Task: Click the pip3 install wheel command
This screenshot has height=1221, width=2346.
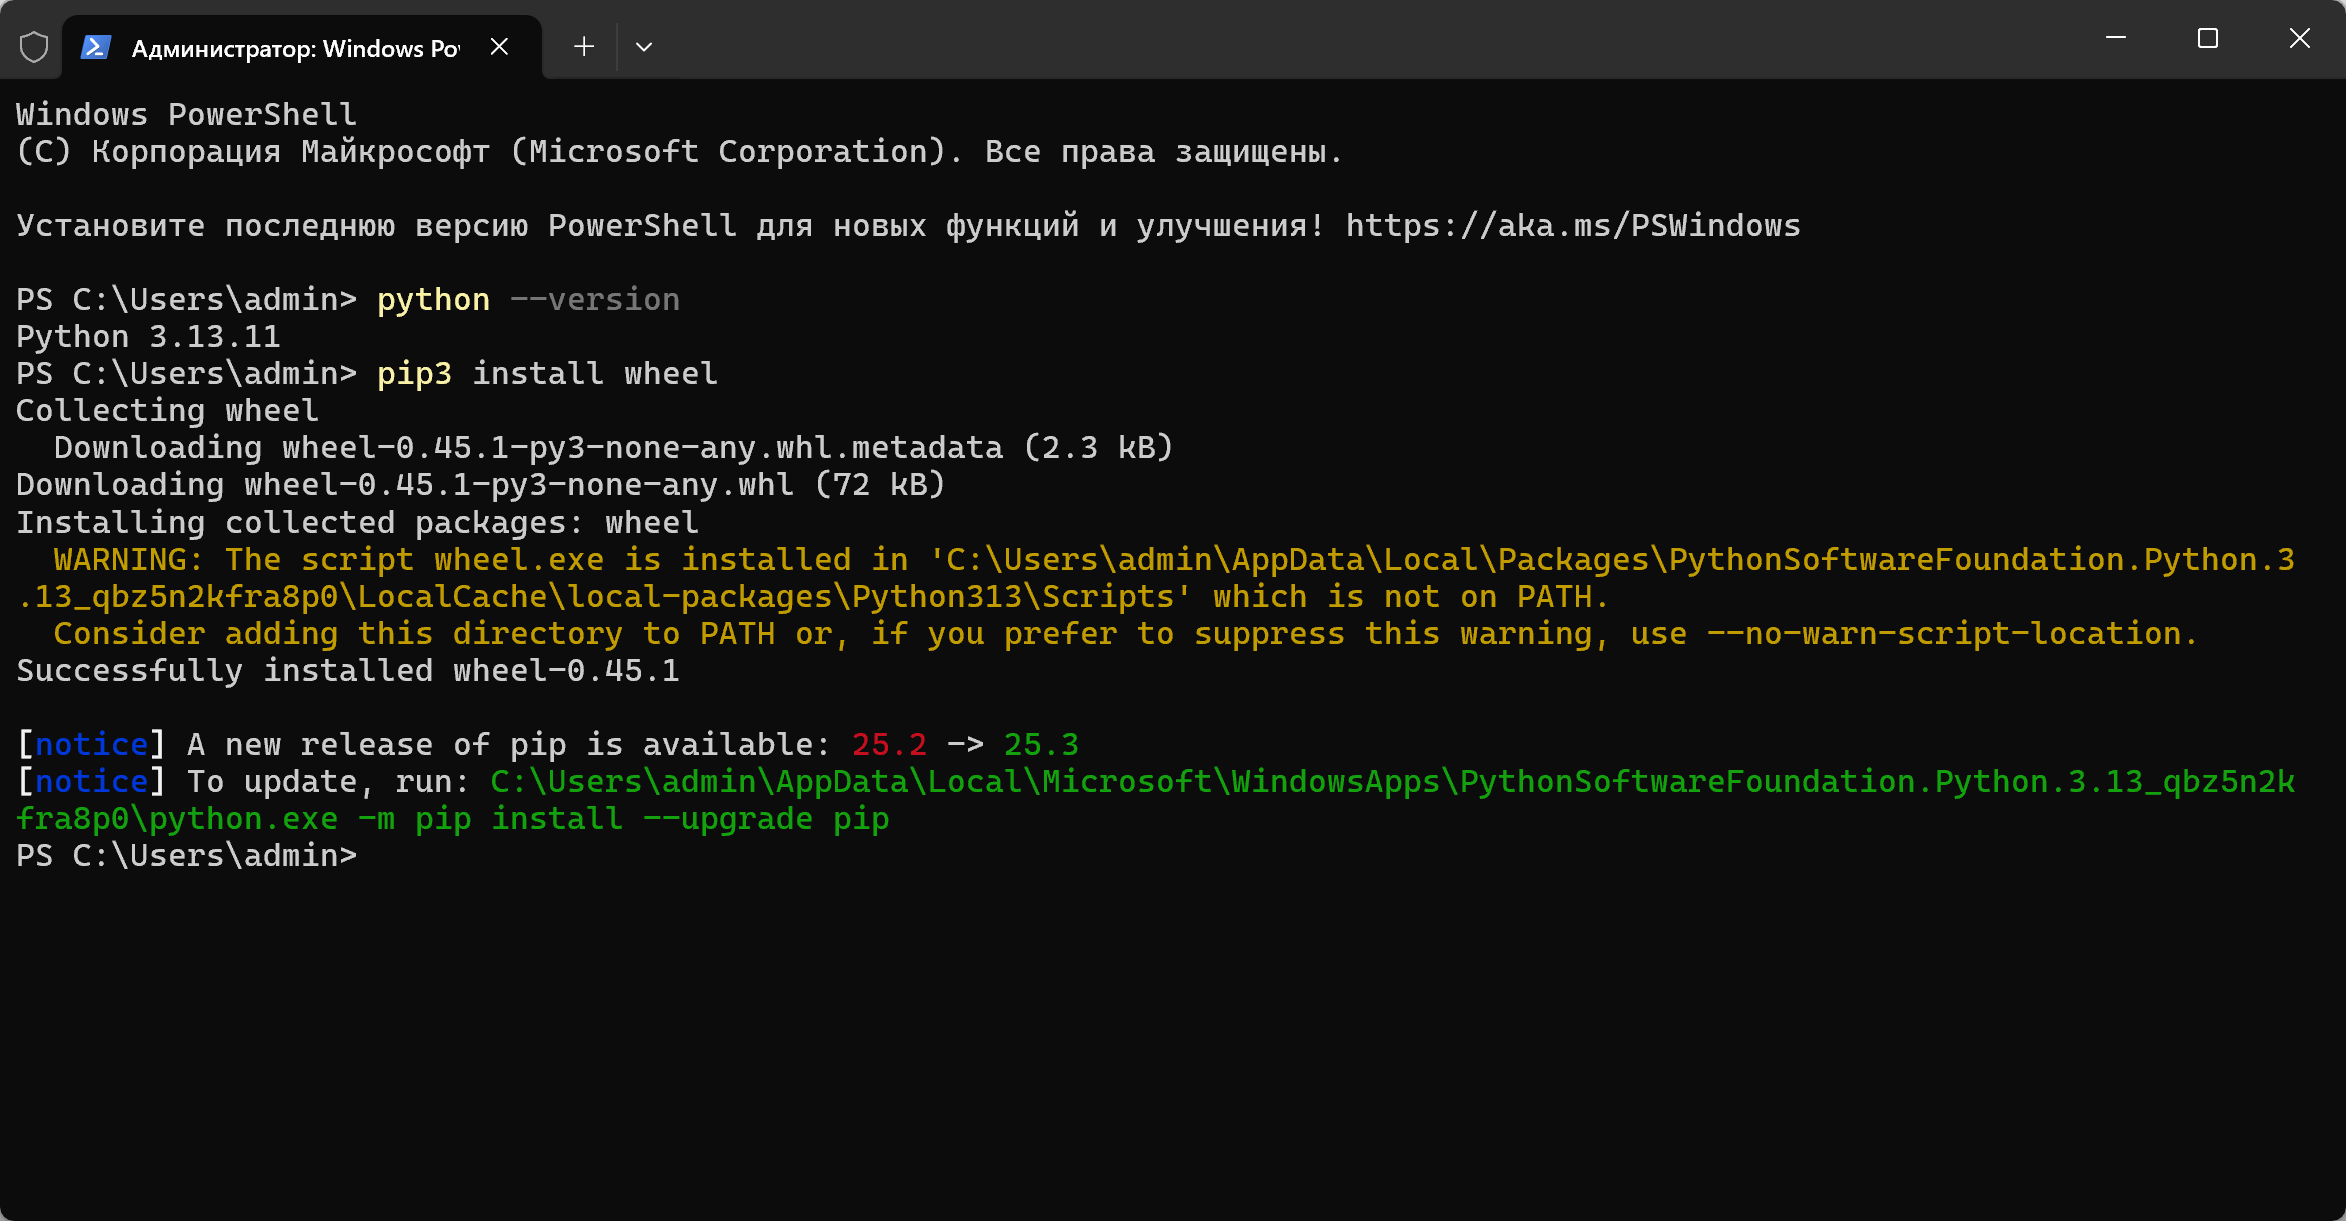Action: coord(546,372)
